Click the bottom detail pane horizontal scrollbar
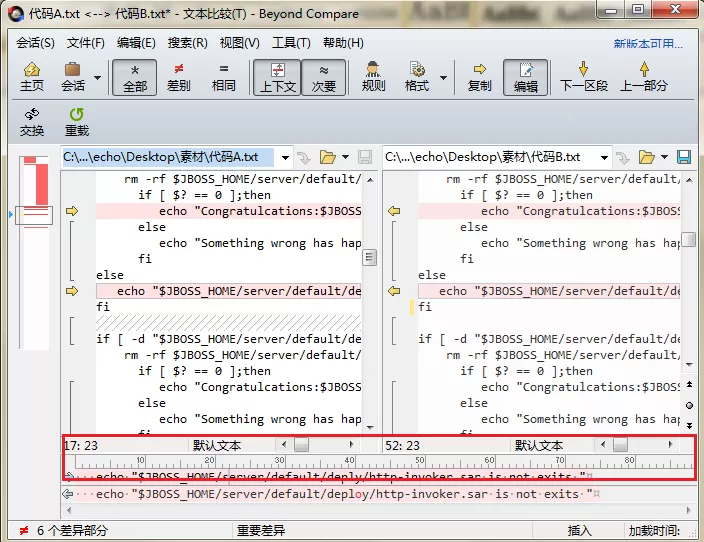This screenshot has height=542, width=704. click(x=379, y=510)
